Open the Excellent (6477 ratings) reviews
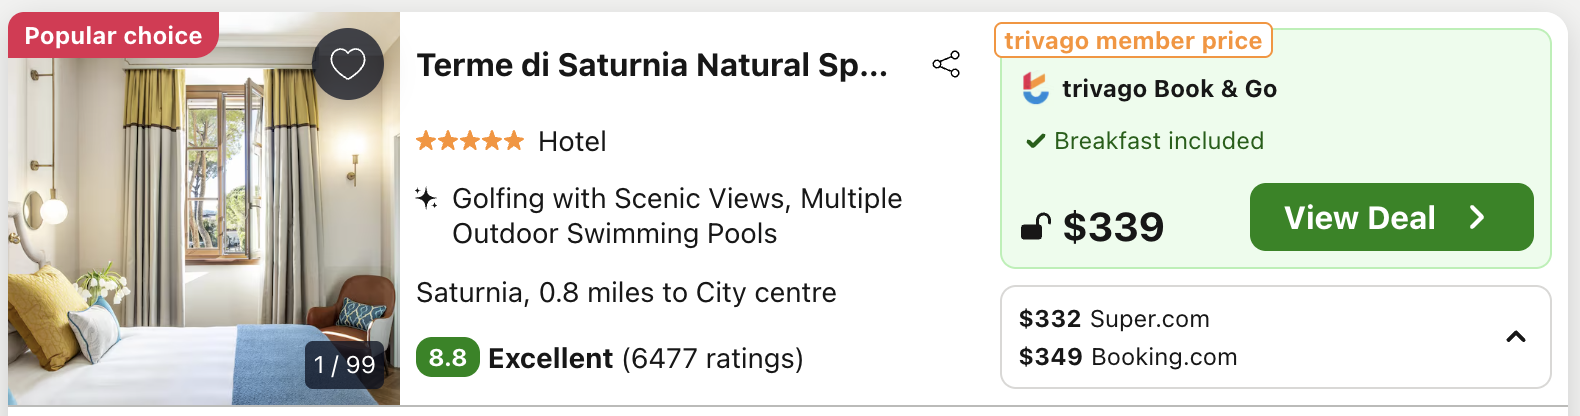Screen dimensions: 1580x416 (x=646, y=358)
